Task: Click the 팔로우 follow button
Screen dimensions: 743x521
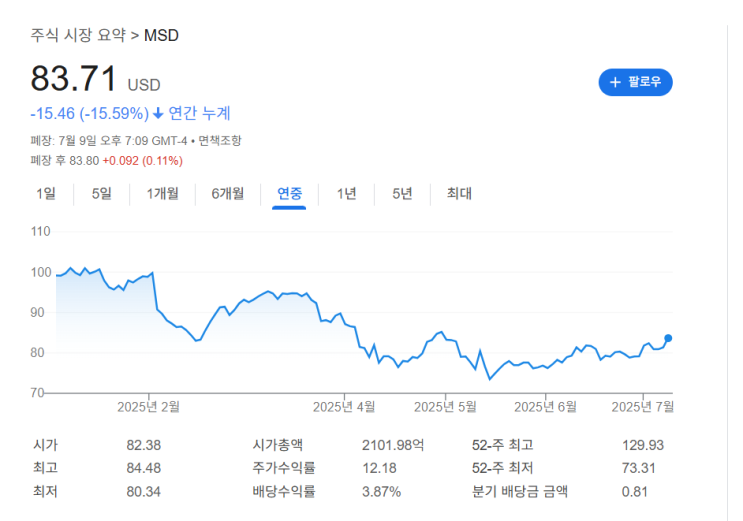Action: 635,82
